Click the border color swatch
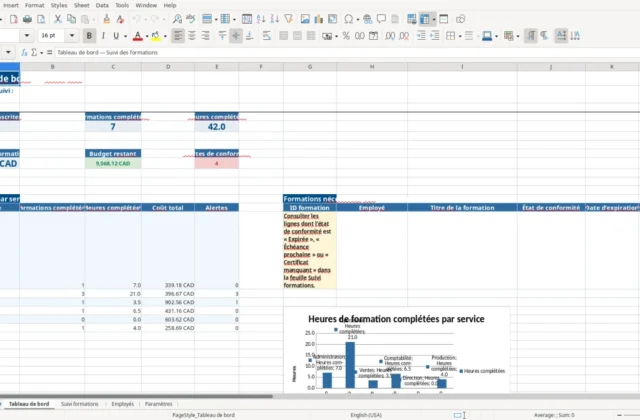Viewport: 640px width, 420px height. (487, 36)
